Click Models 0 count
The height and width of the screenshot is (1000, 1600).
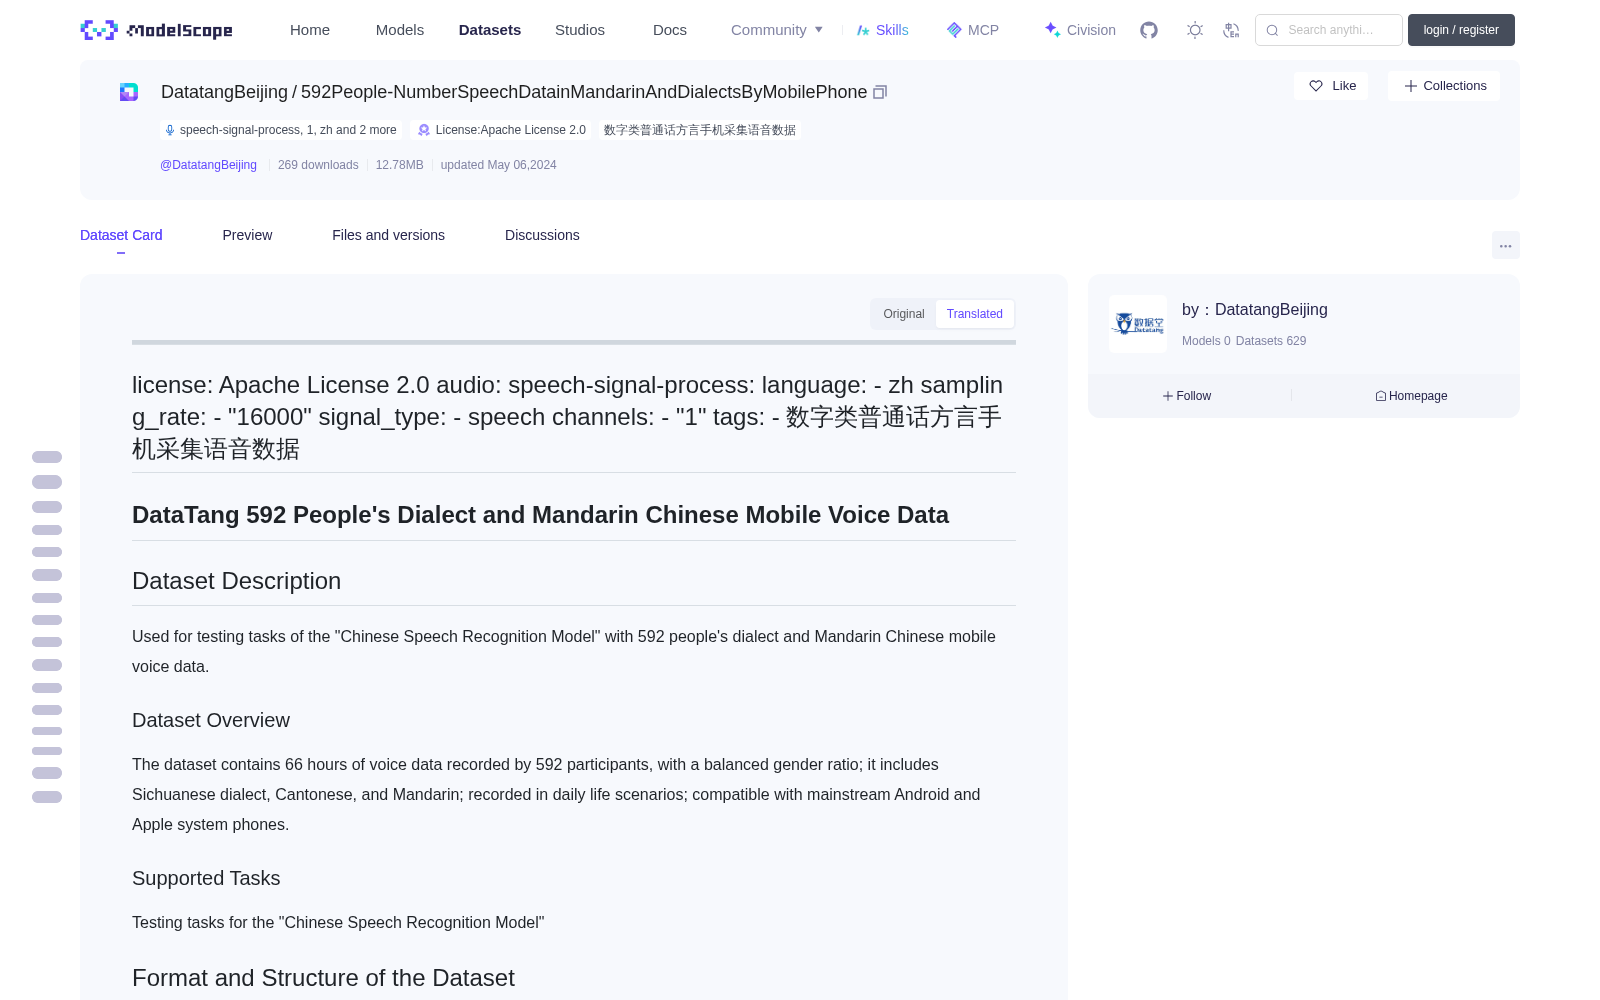(x=1206, y=341)
